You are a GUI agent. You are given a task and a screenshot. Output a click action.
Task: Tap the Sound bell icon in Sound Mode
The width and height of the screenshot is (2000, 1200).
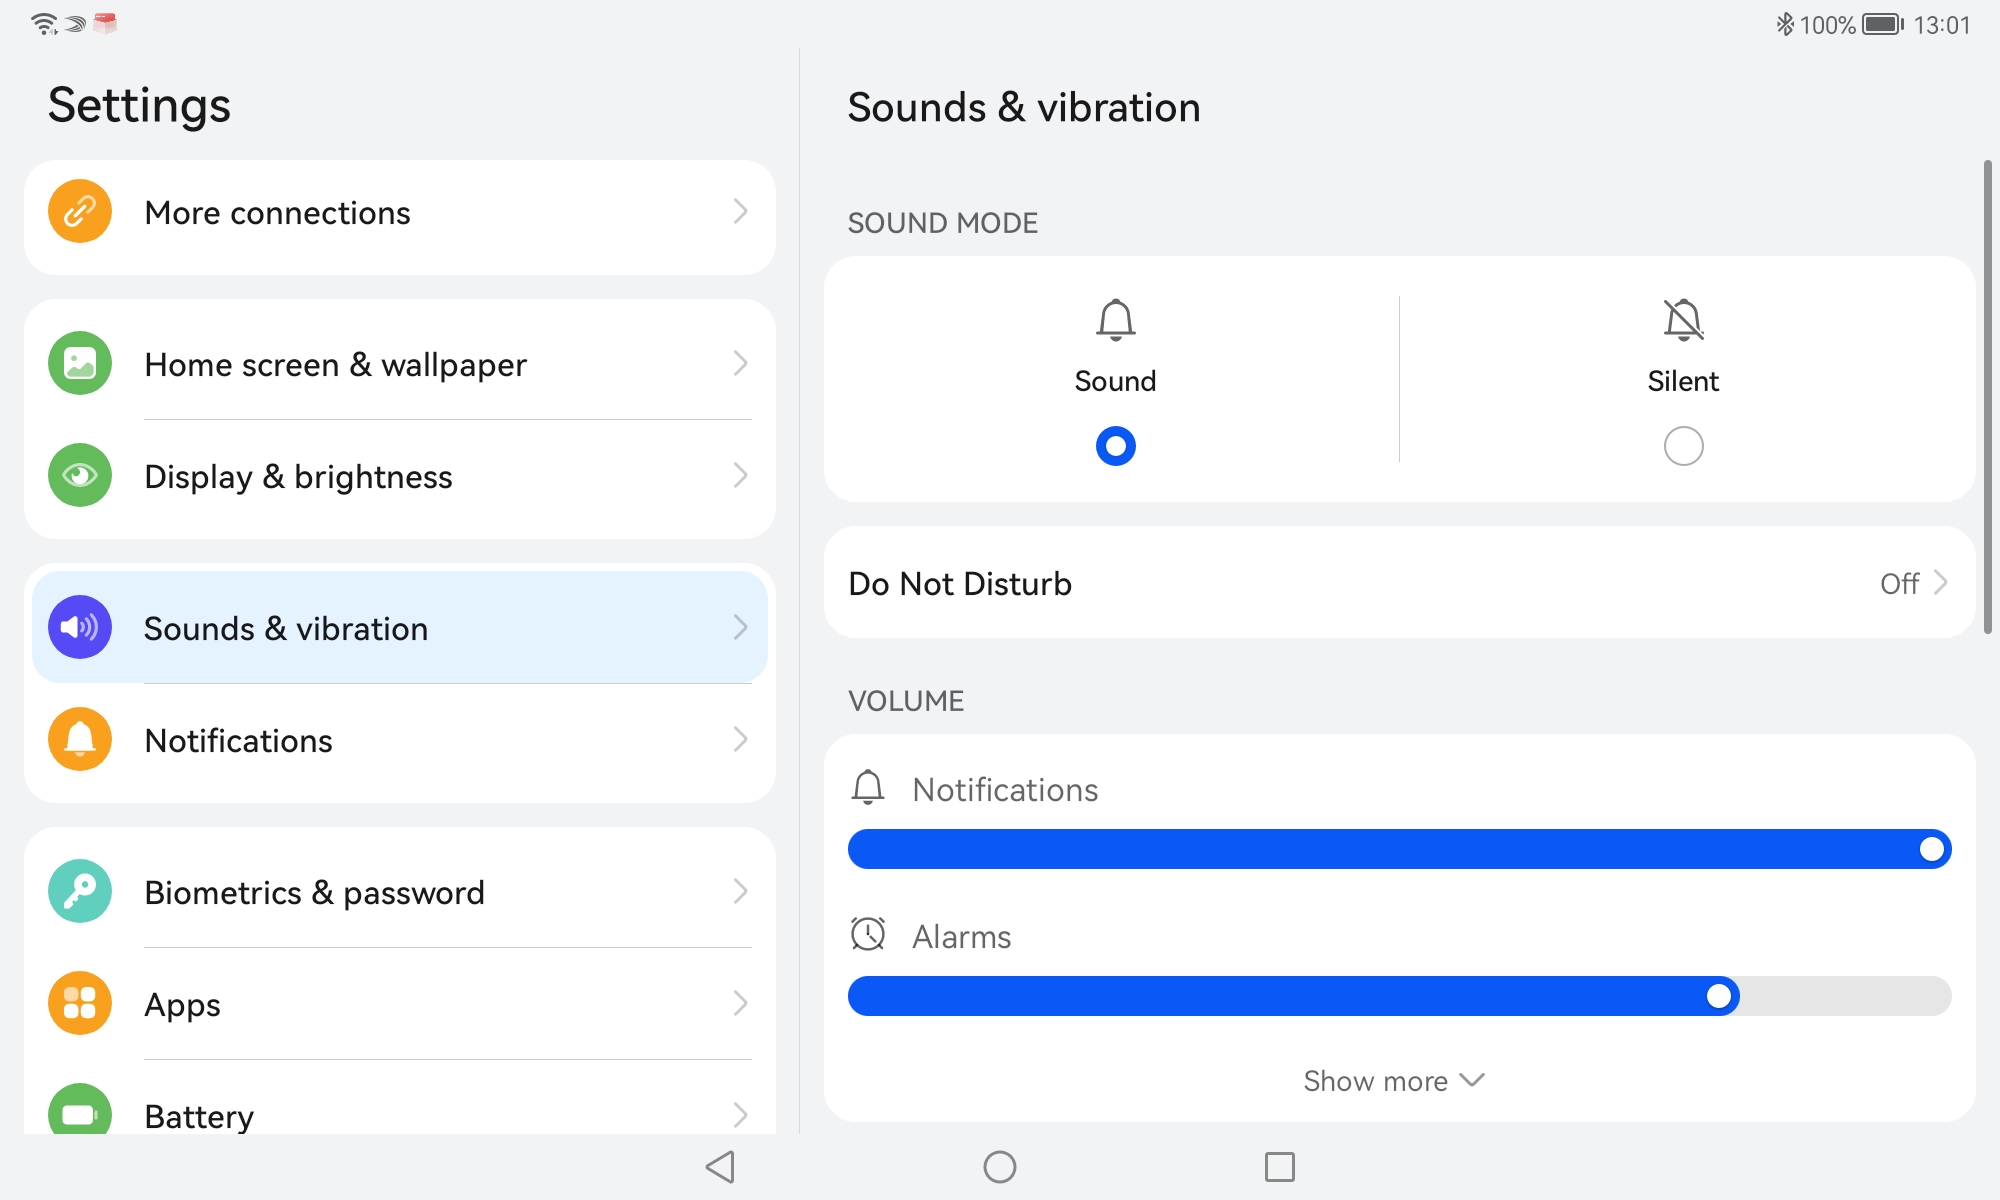1116,320
